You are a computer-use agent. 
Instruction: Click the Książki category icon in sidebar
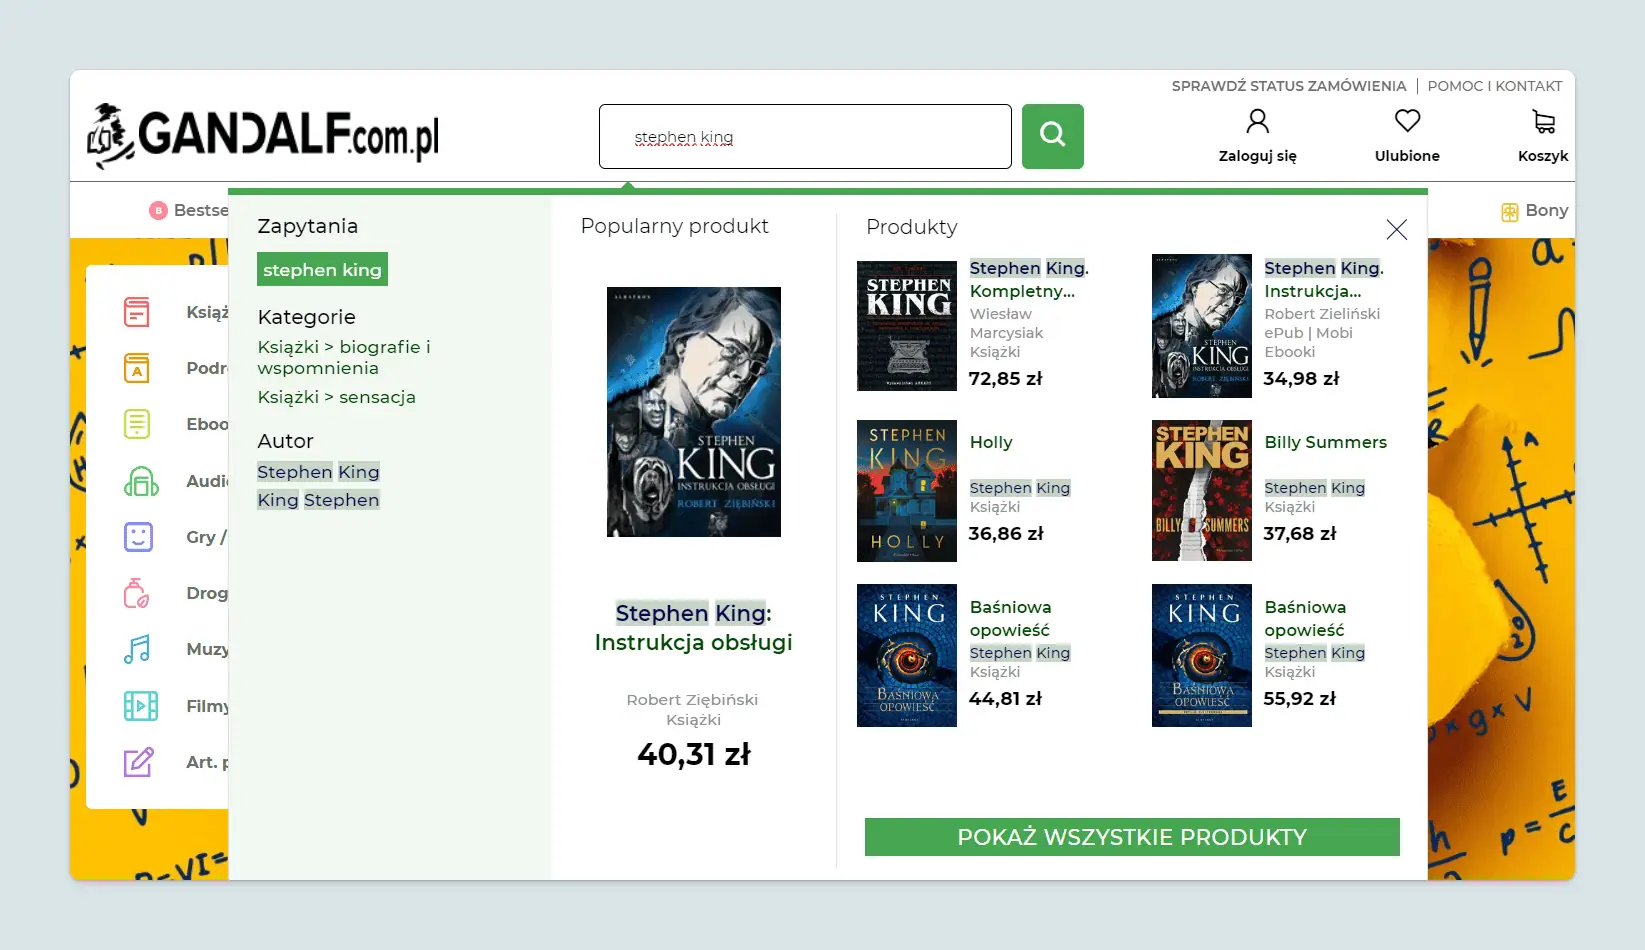(137, 312)
